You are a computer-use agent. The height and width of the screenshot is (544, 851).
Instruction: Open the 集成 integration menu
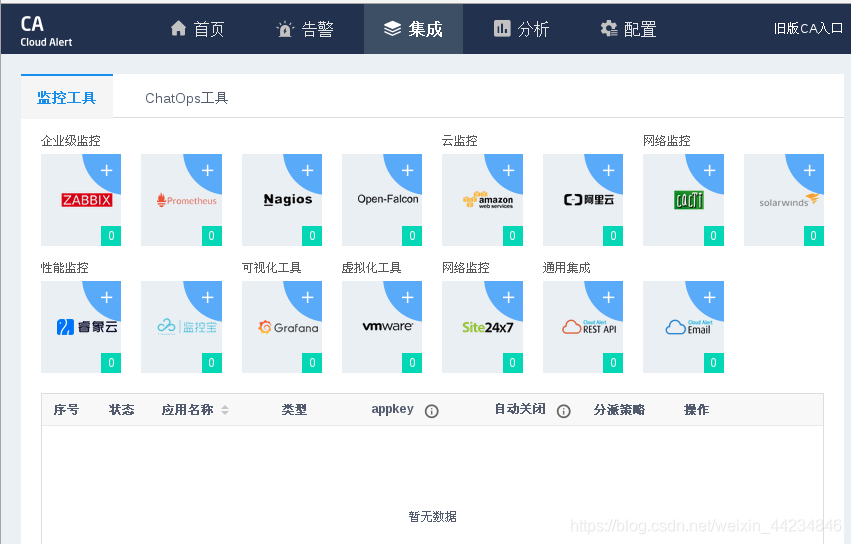pyautogui.click(x=413, y=29)
